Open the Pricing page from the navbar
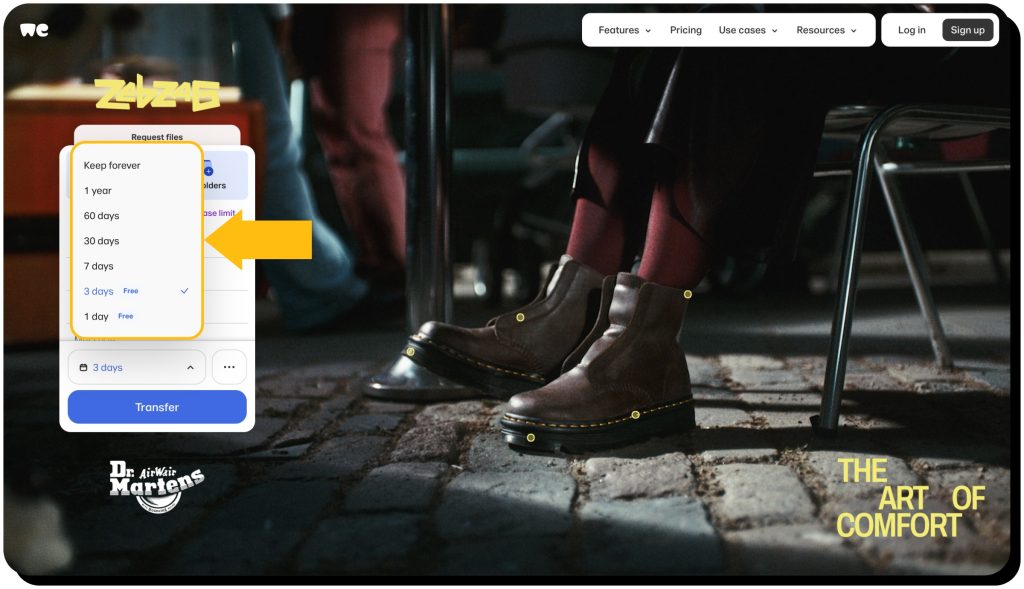1024x589 pixels. click(686, 30)
